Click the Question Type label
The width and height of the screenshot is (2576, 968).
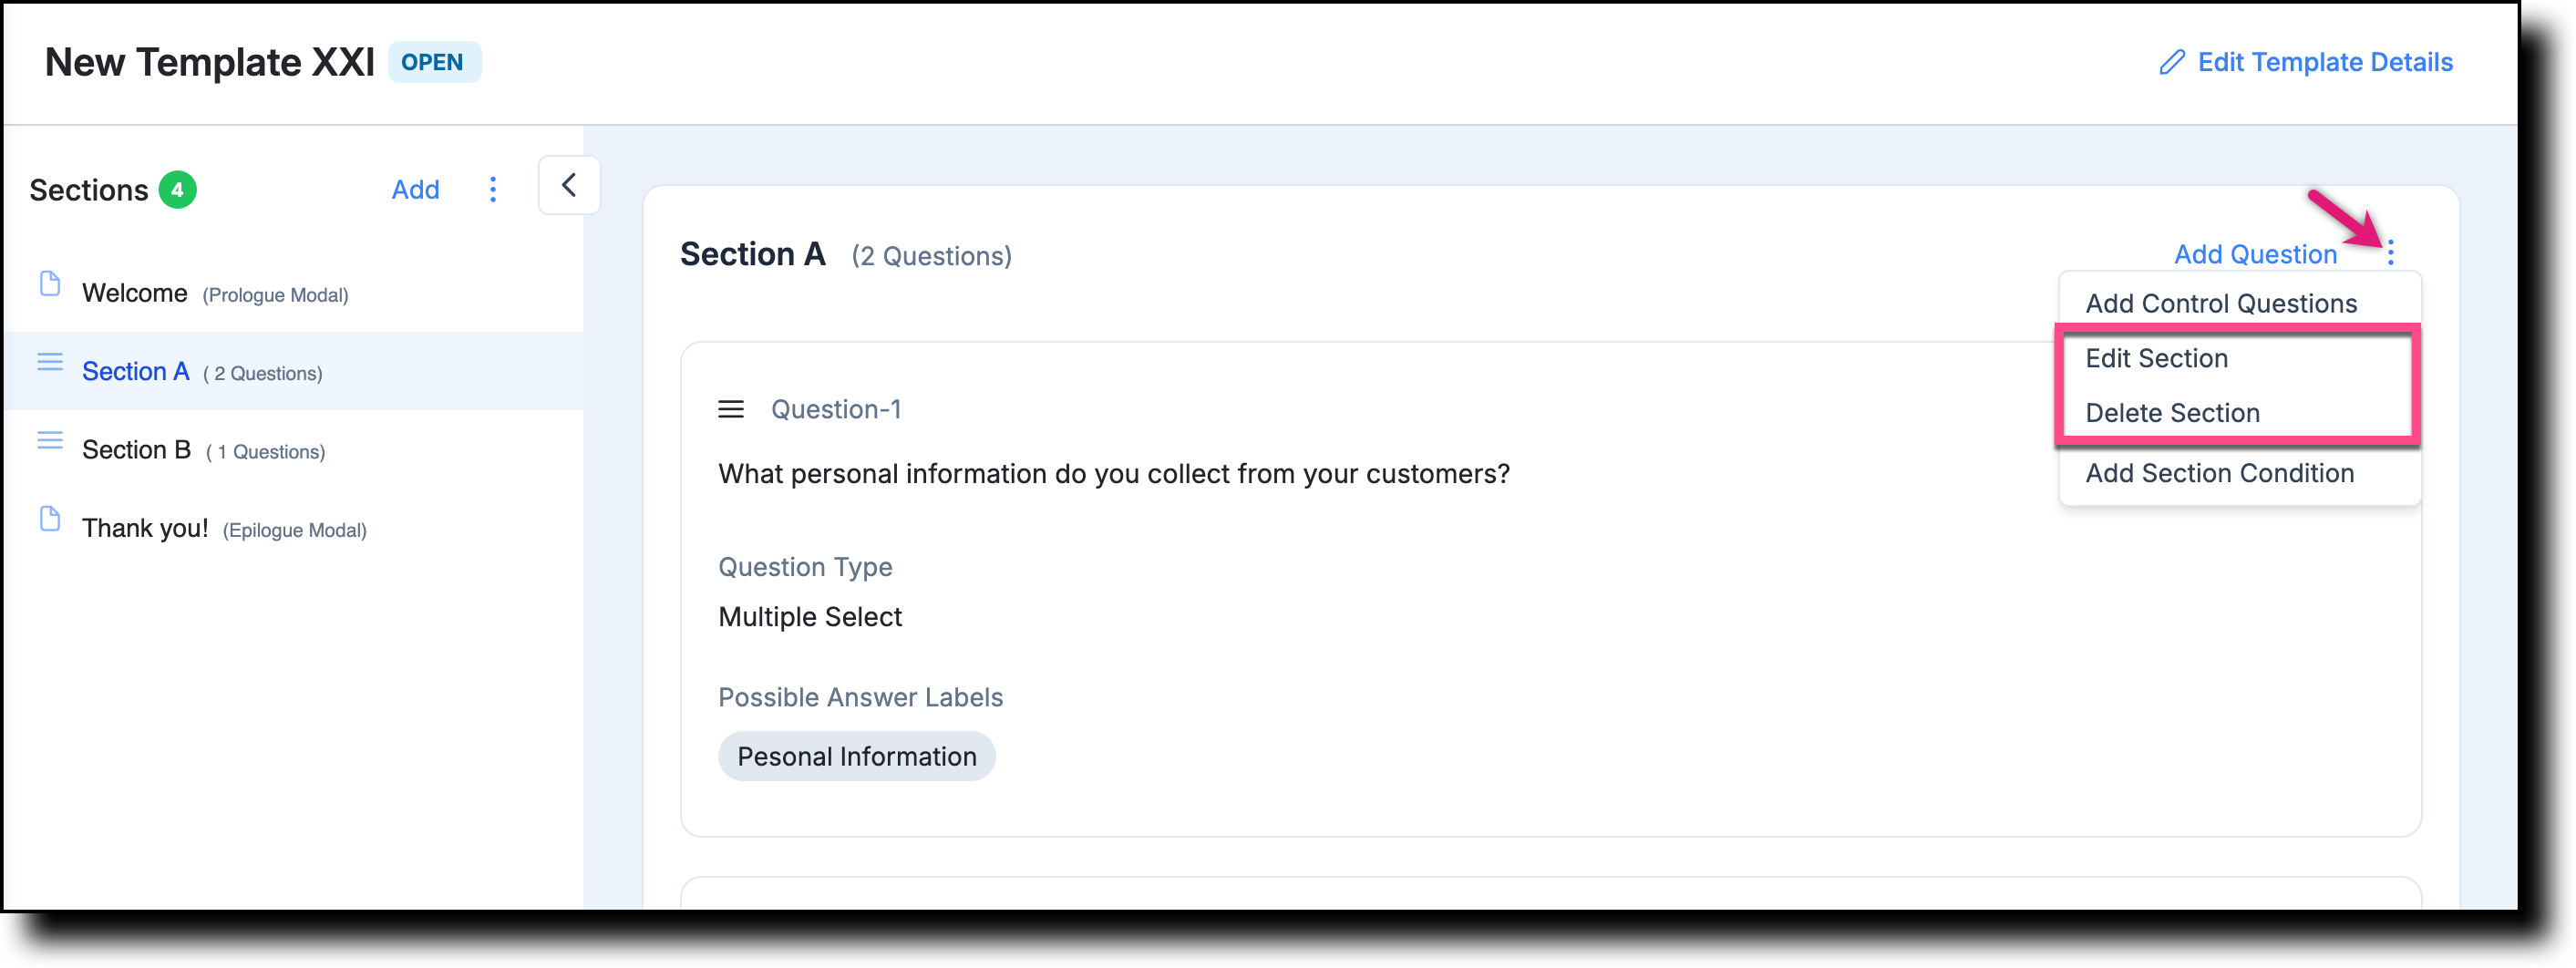click(805, 567)
